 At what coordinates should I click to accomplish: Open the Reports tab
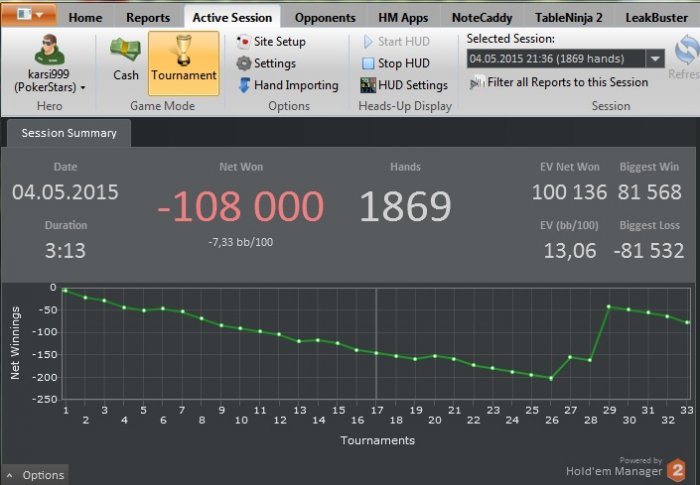pos(148,17)
